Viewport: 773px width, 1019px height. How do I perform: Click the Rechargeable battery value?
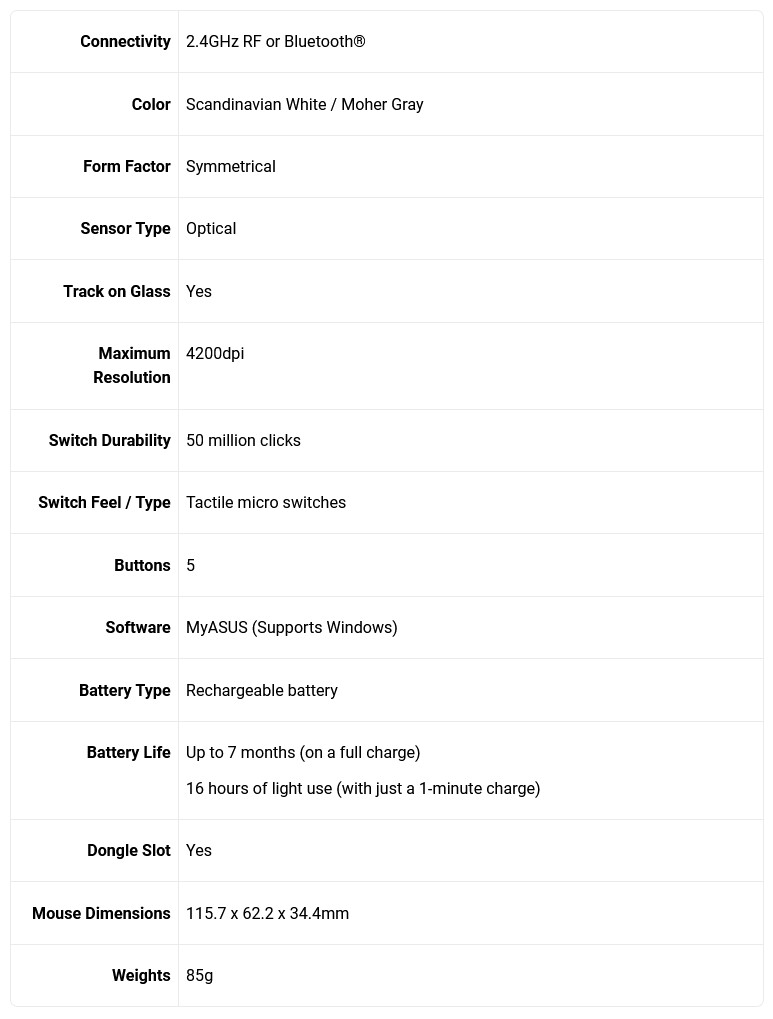click(261, 690)
